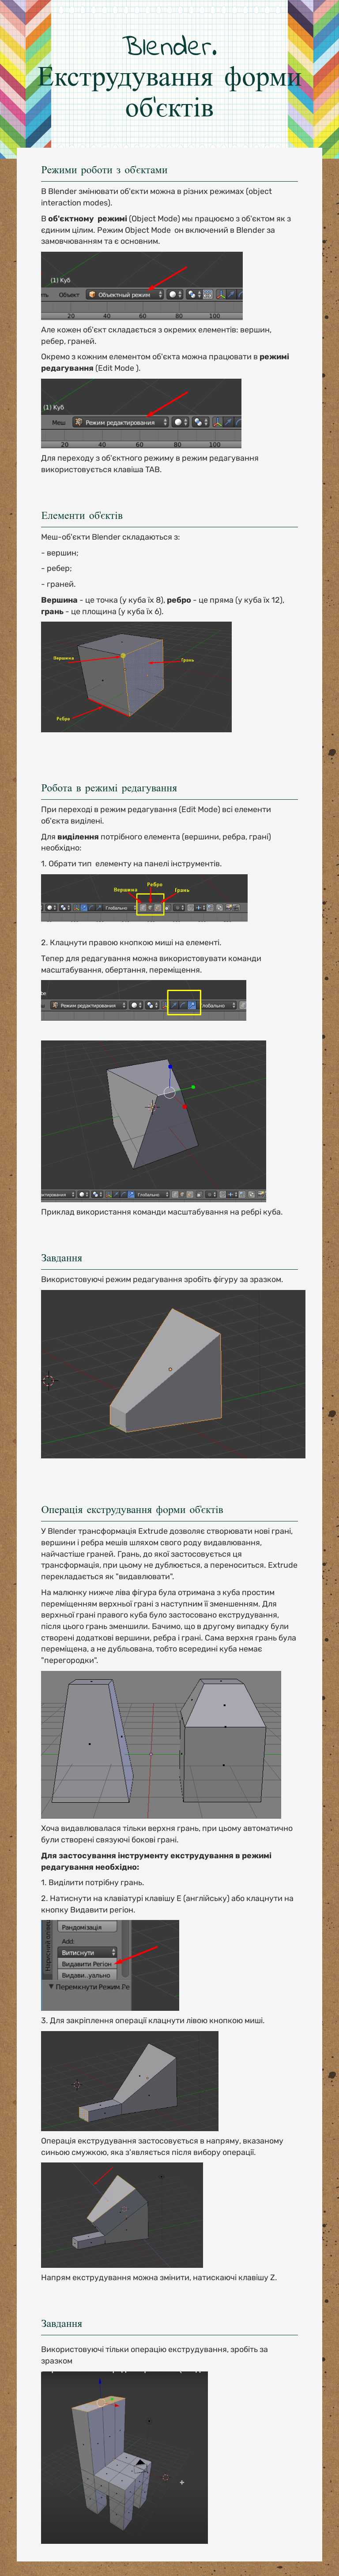Screen dimensions: 339x2576
Task: Open the chair model sample image
Action: [x=124, y=2457]
